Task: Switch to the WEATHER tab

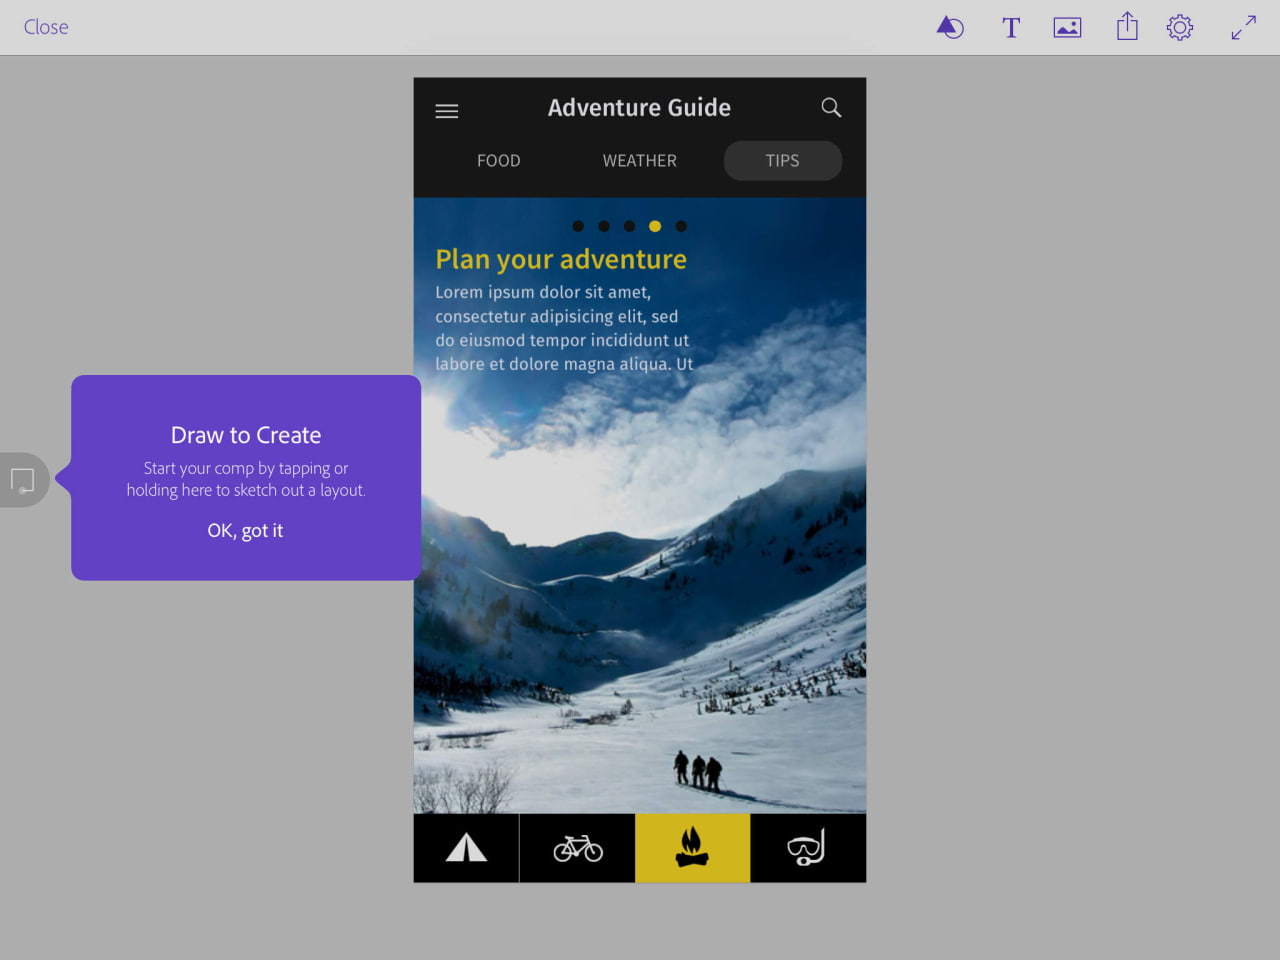Action: [639, 160]
